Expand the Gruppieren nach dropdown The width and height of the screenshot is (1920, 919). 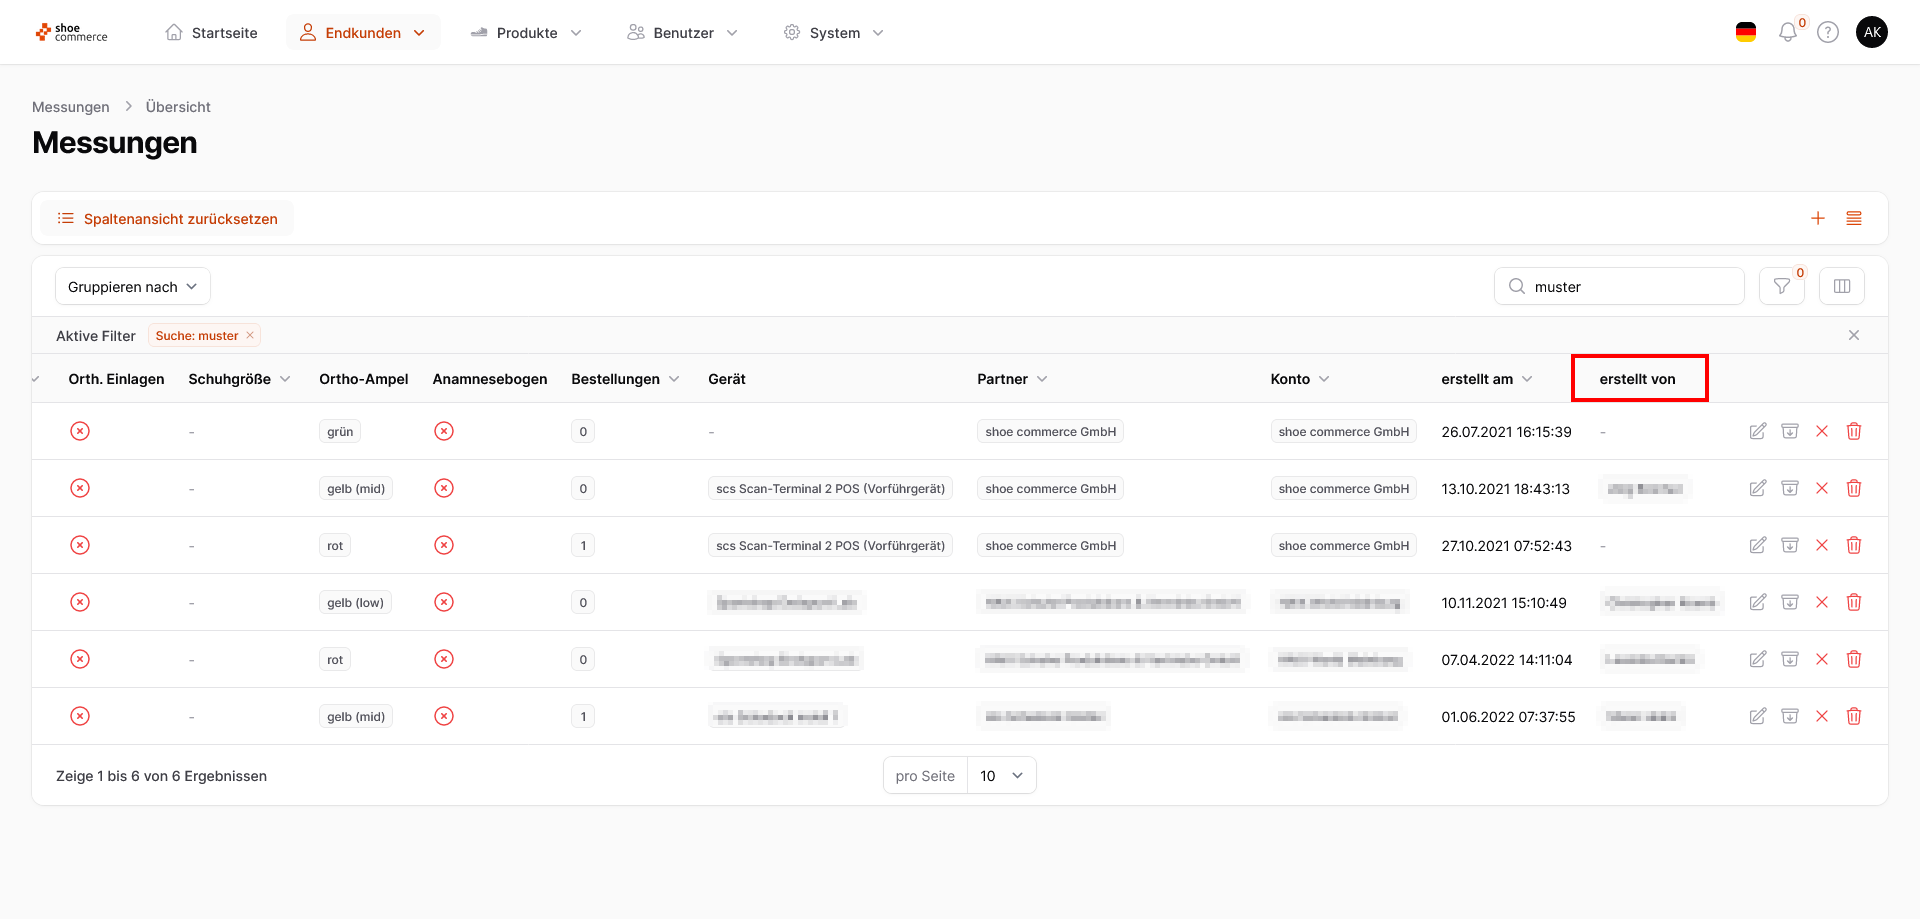pos(133,287)
